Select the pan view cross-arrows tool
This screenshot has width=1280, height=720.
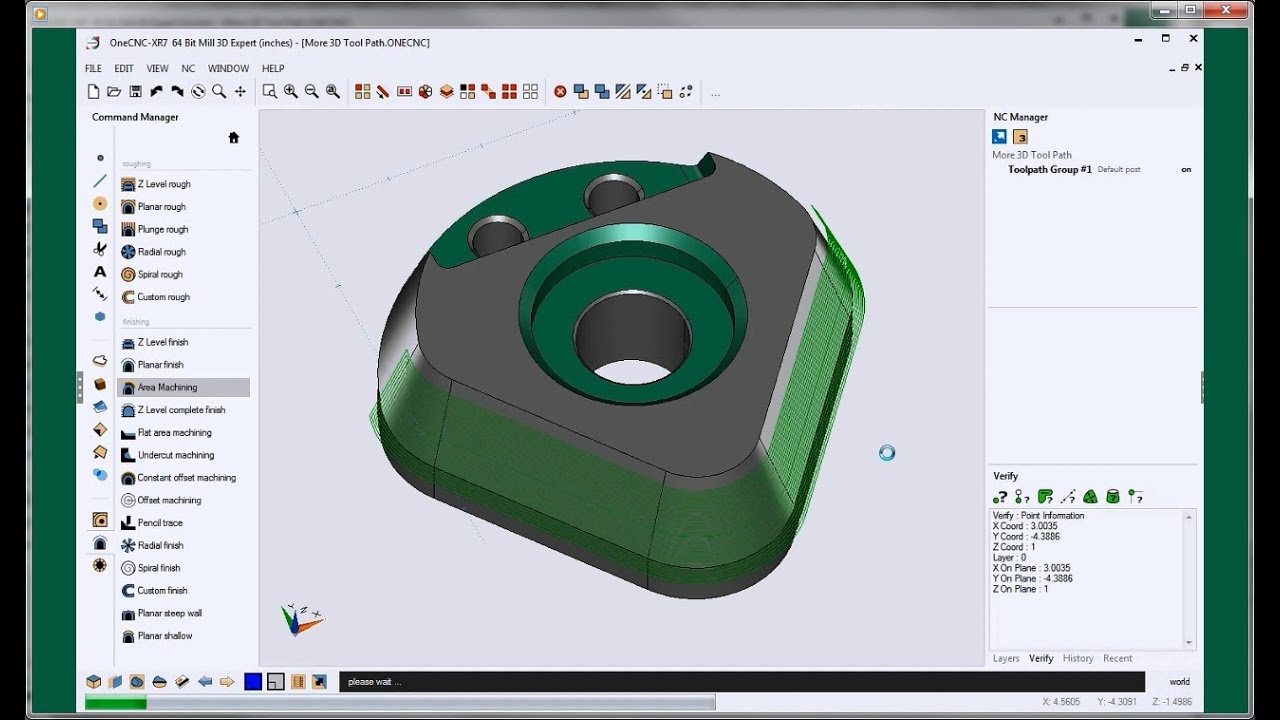(x=240, y=91)
